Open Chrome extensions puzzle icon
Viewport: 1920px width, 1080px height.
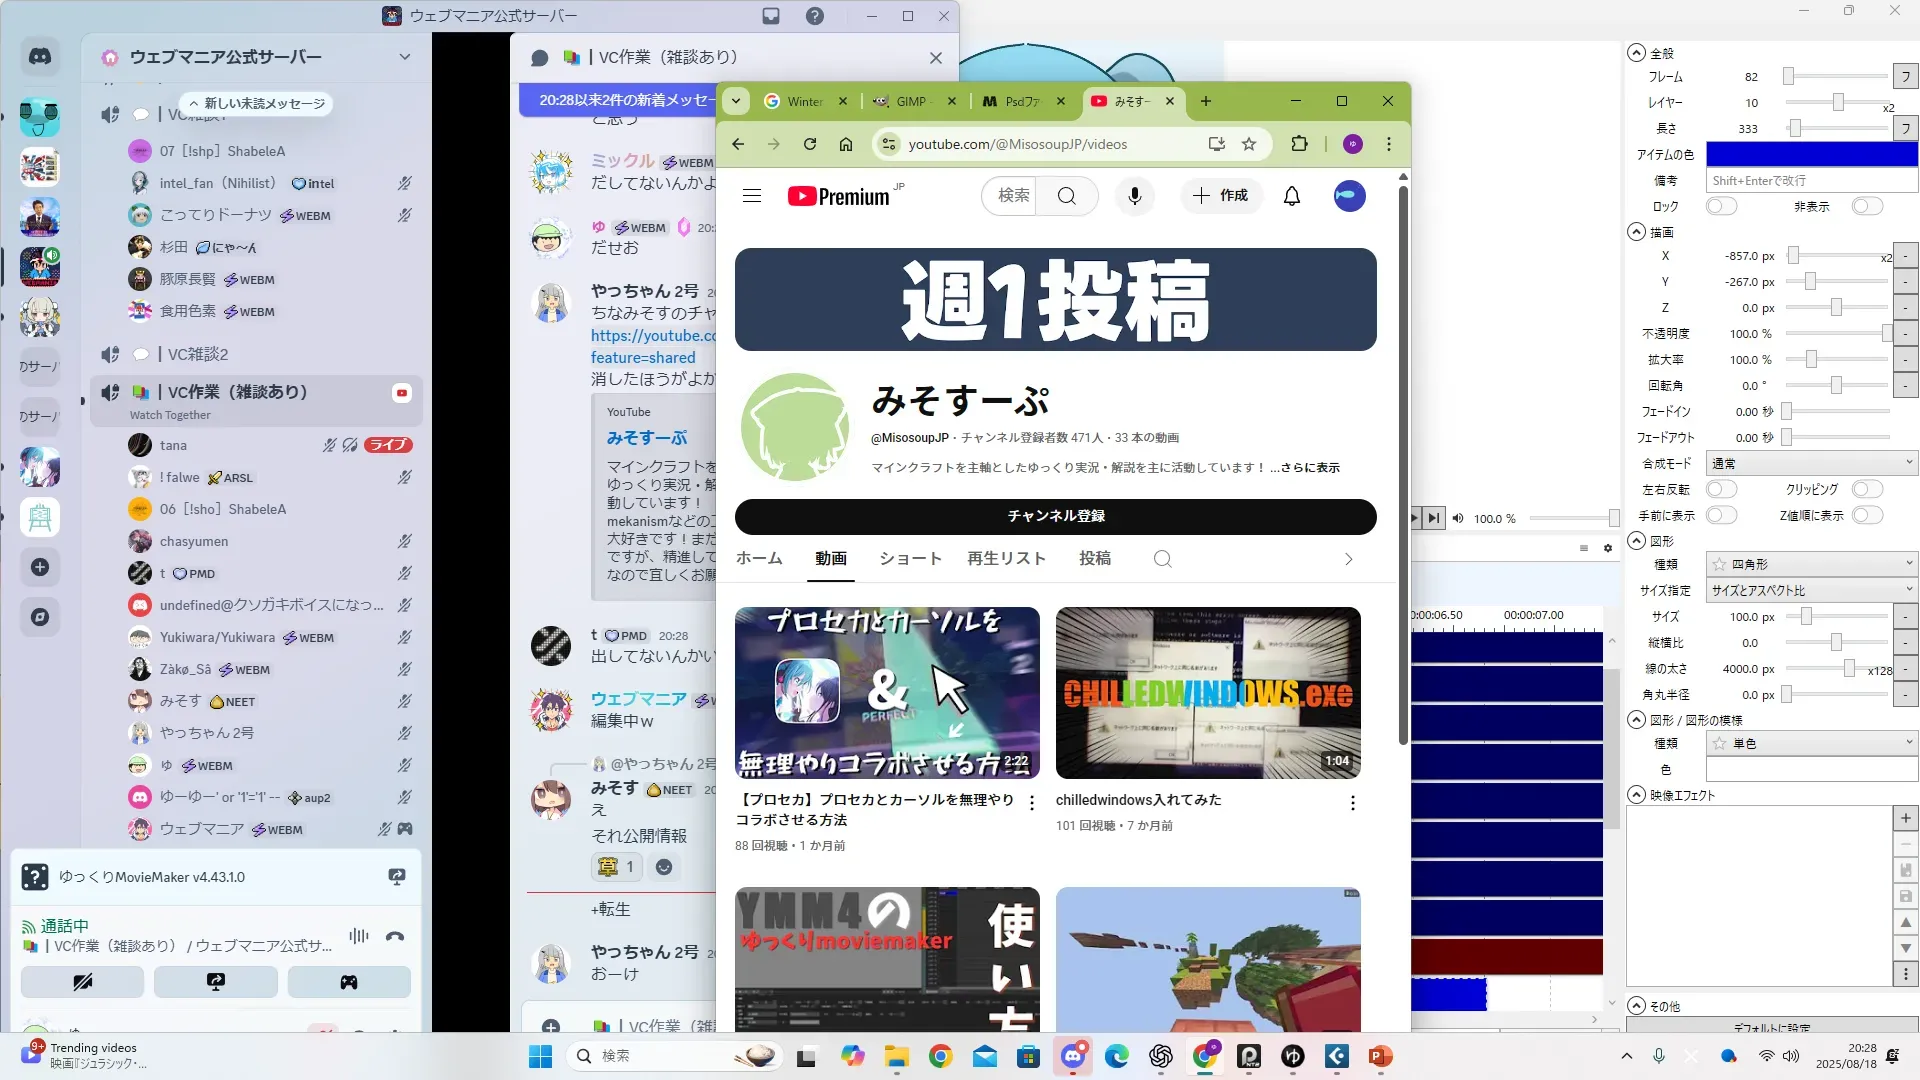[1299, 144]
